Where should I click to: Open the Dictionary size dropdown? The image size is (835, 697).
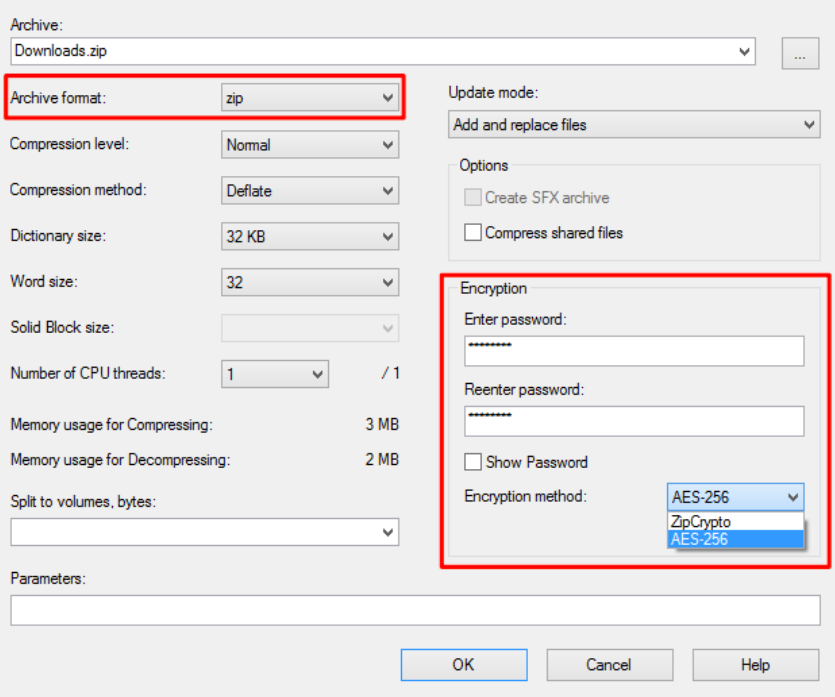(309, 237)
